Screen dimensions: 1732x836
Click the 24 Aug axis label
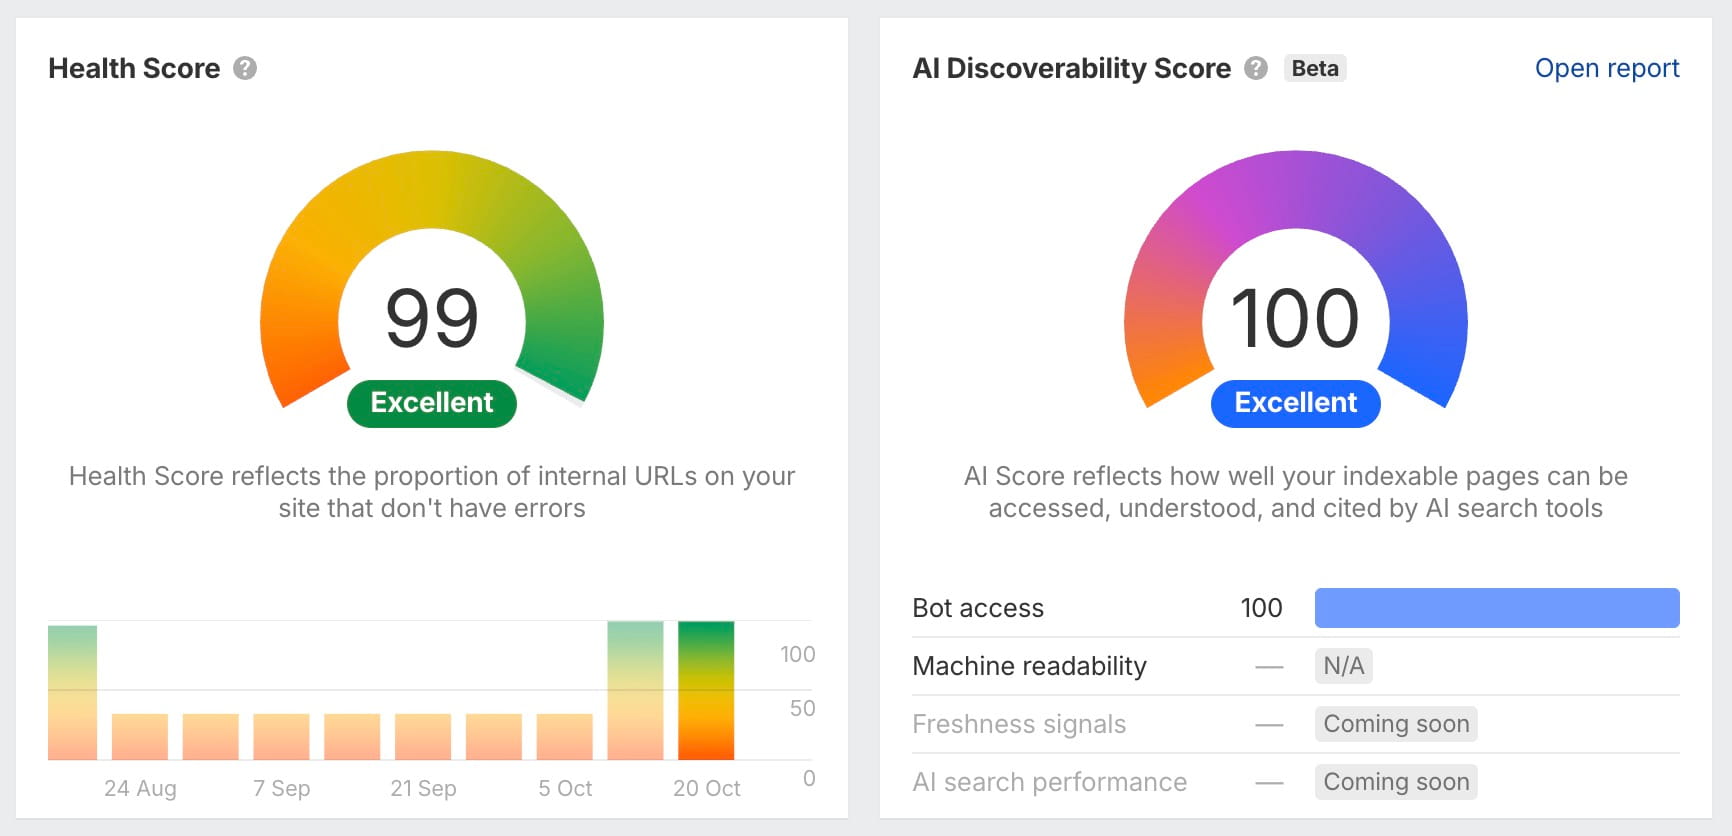140,788
